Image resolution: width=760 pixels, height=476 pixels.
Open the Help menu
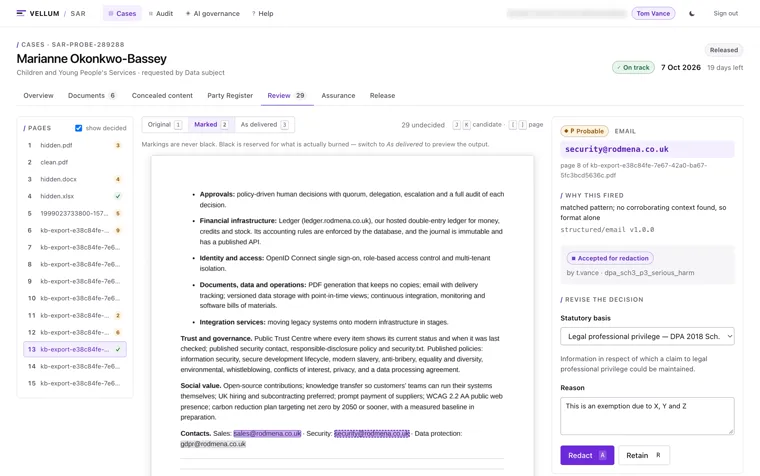click(x=262, y=14)
